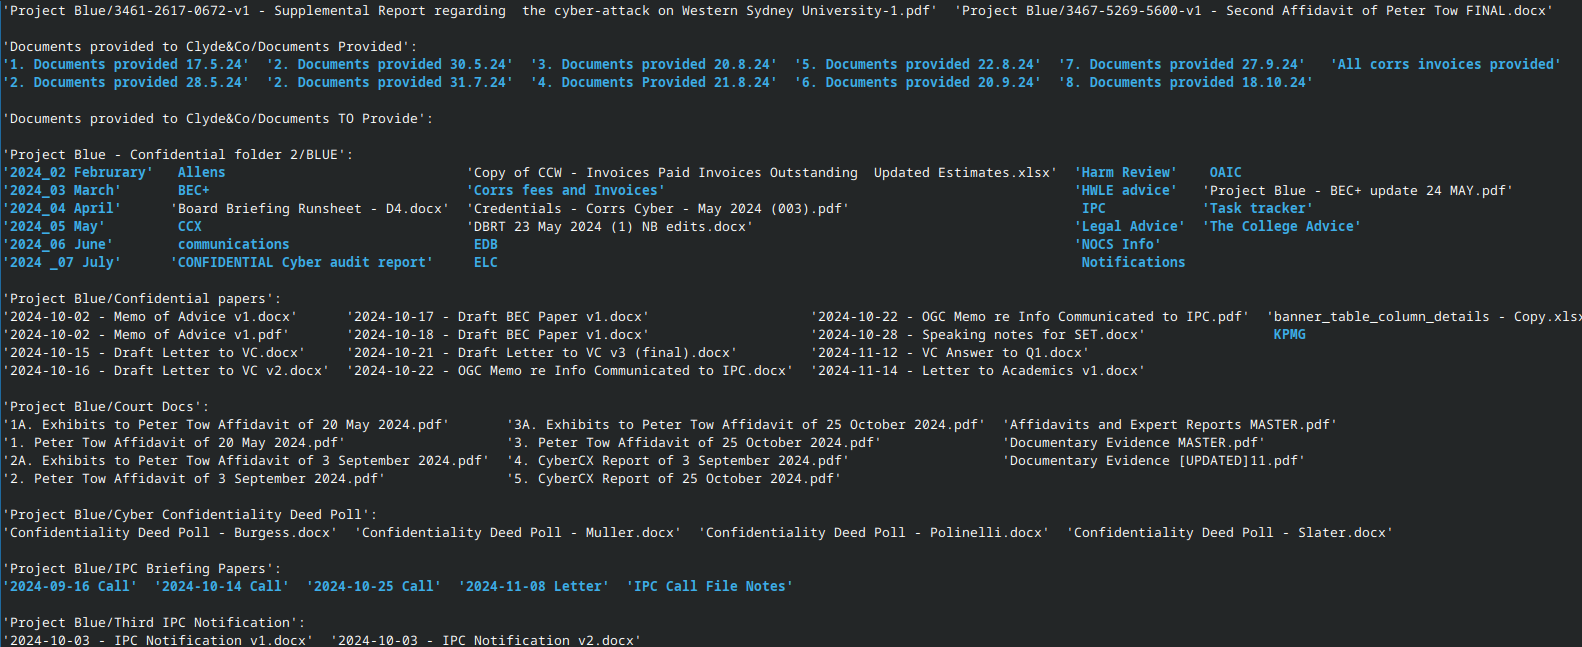
Task: Click 'Corrs fees and Invoices' directory
Action: pyautogui.click(x=566, y=190)
